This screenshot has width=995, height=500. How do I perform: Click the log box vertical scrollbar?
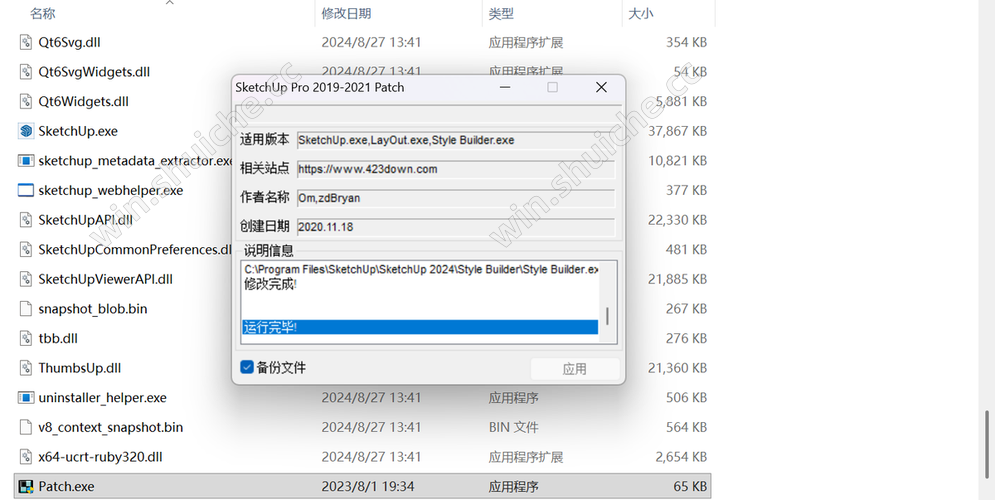tap(607, 320)
